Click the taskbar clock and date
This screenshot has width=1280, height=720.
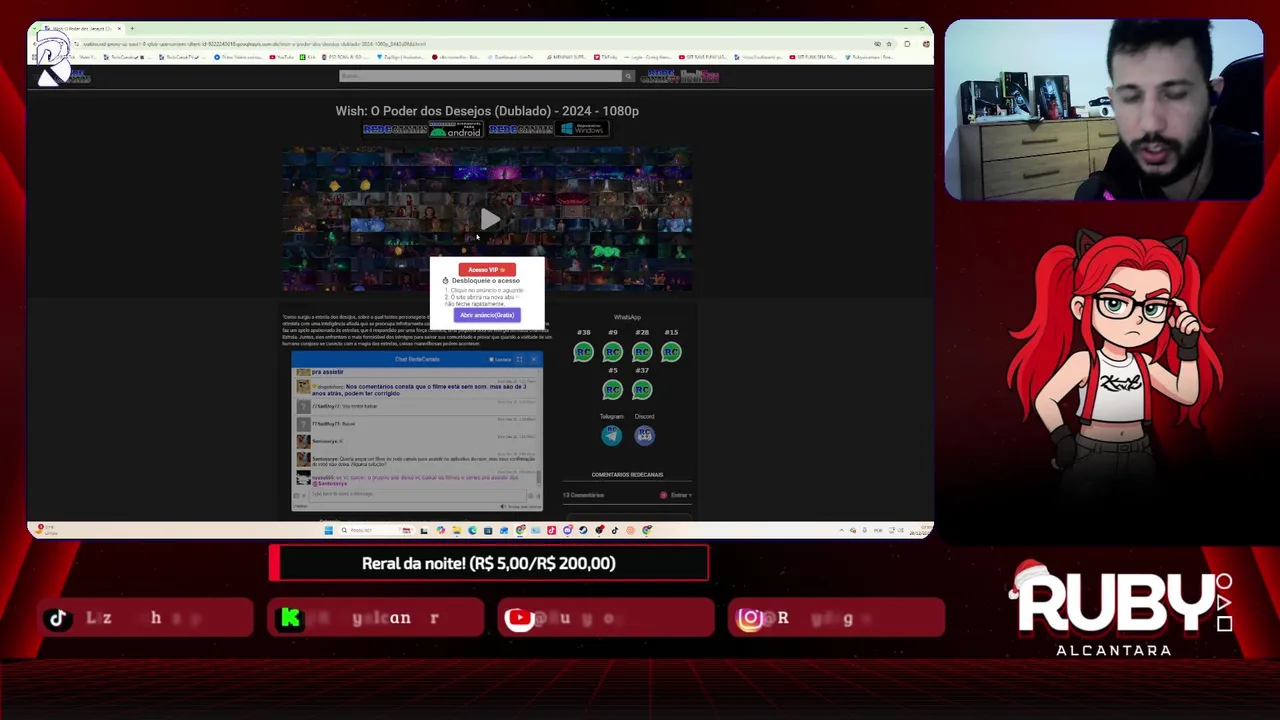(923, 531)
